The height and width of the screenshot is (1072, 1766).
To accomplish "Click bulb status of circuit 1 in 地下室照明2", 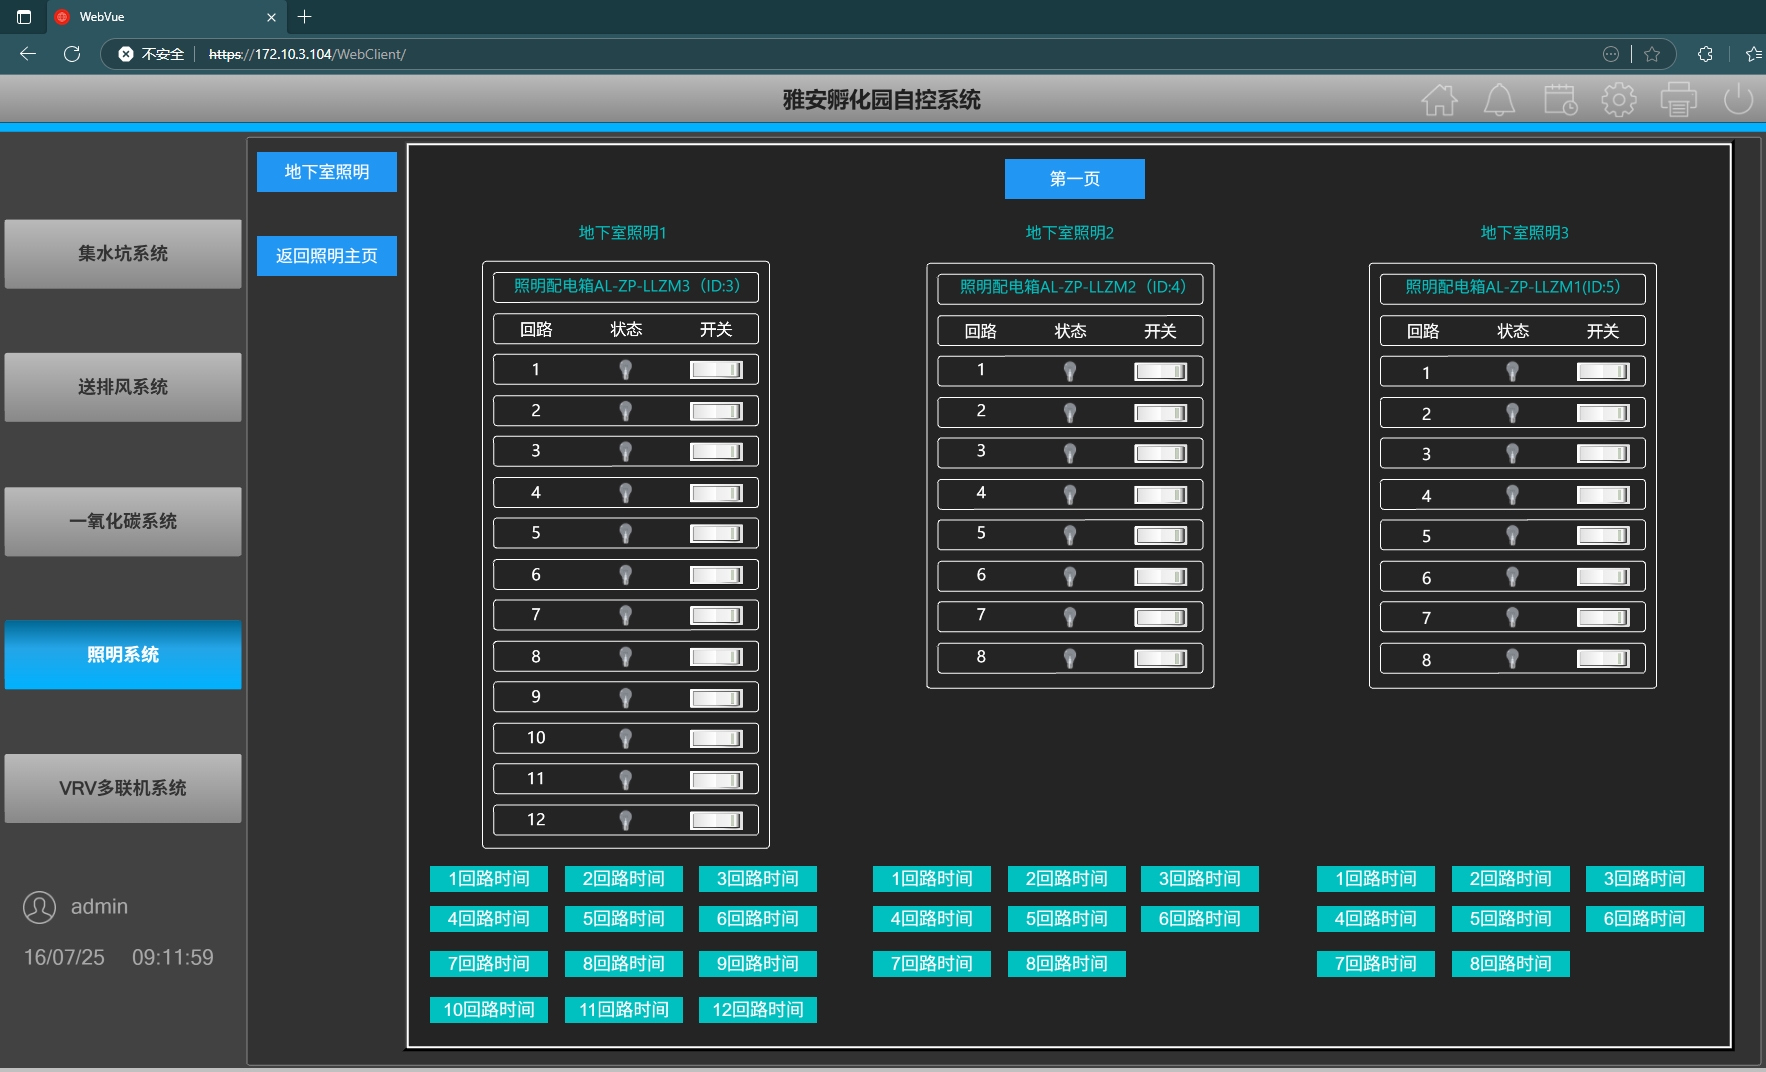I will click(x=1070, y=371).
